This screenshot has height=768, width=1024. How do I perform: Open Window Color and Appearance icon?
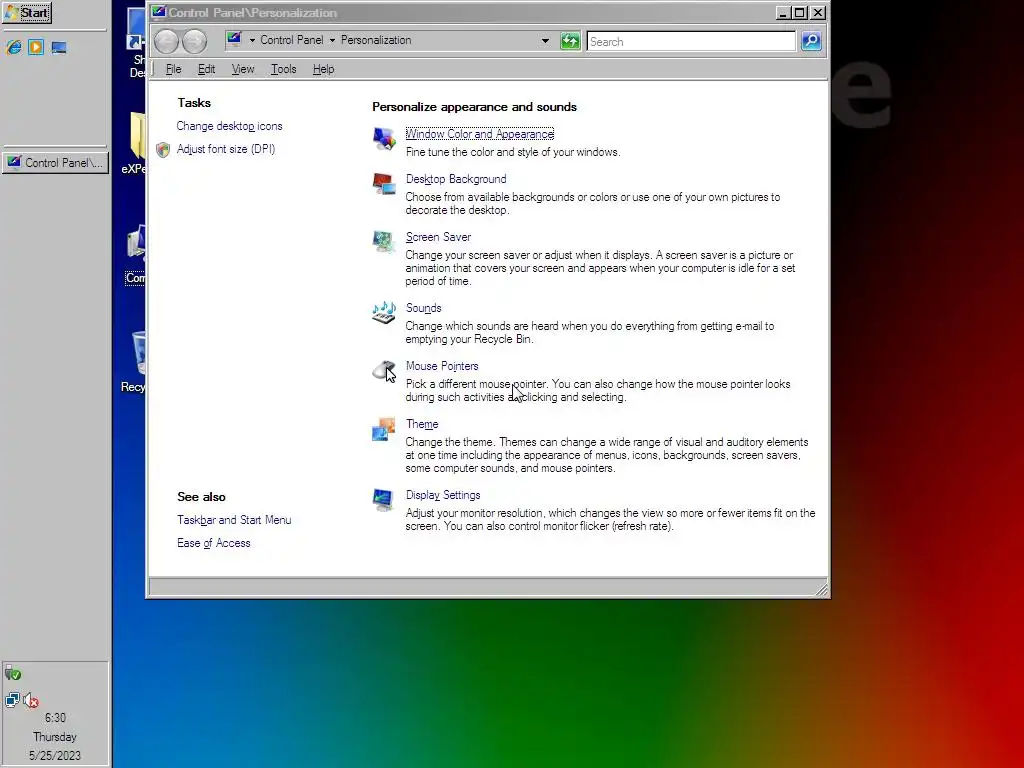click(x=384, y=138)
